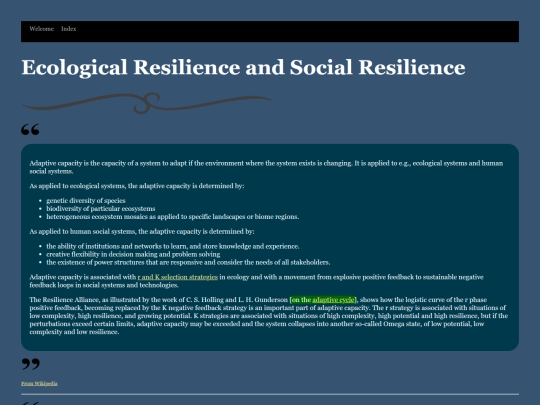Image resolution: width=540 pixels, height=405 pixels.
Task: Click the bullet 'creative flexibility in decision making'
Action: (133, 254)
